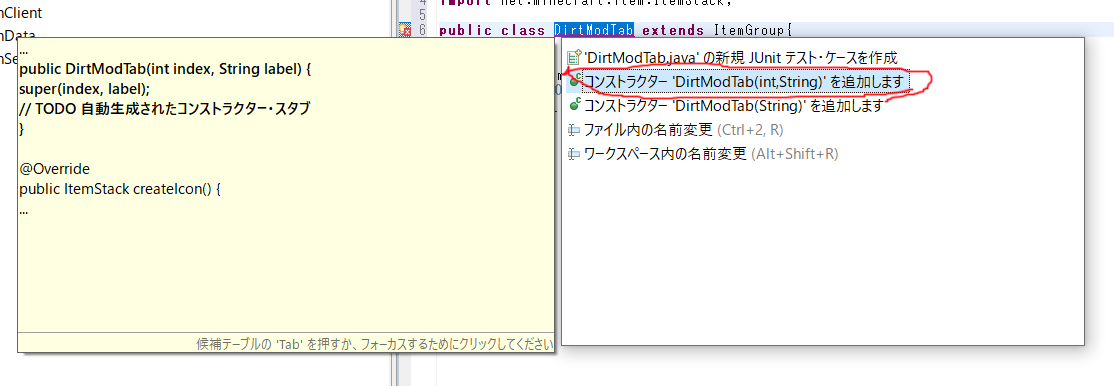Click the error quick-fix marker on line 6
This screenshot has width=1114, height=386.
coord(404,30)
